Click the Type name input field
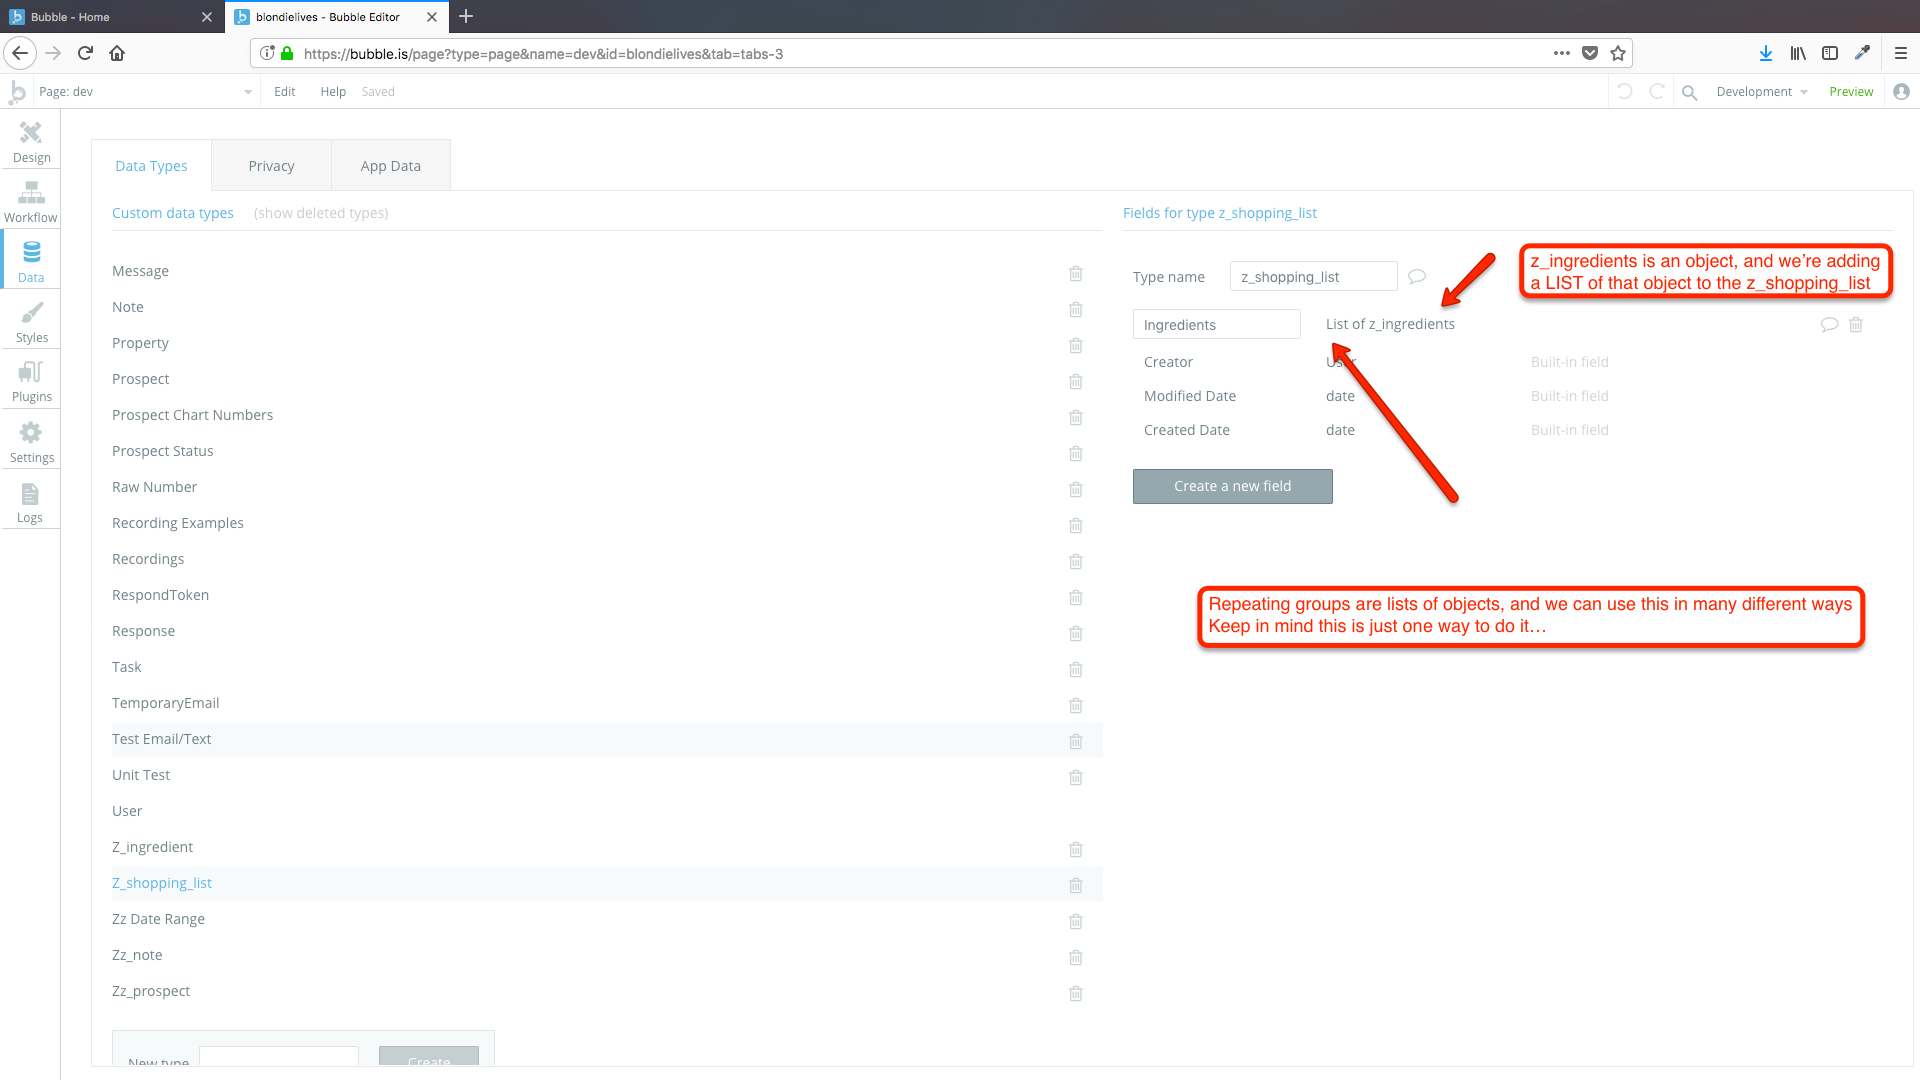Screen dimensions: 1920x1080 (x=1312, y=277)
